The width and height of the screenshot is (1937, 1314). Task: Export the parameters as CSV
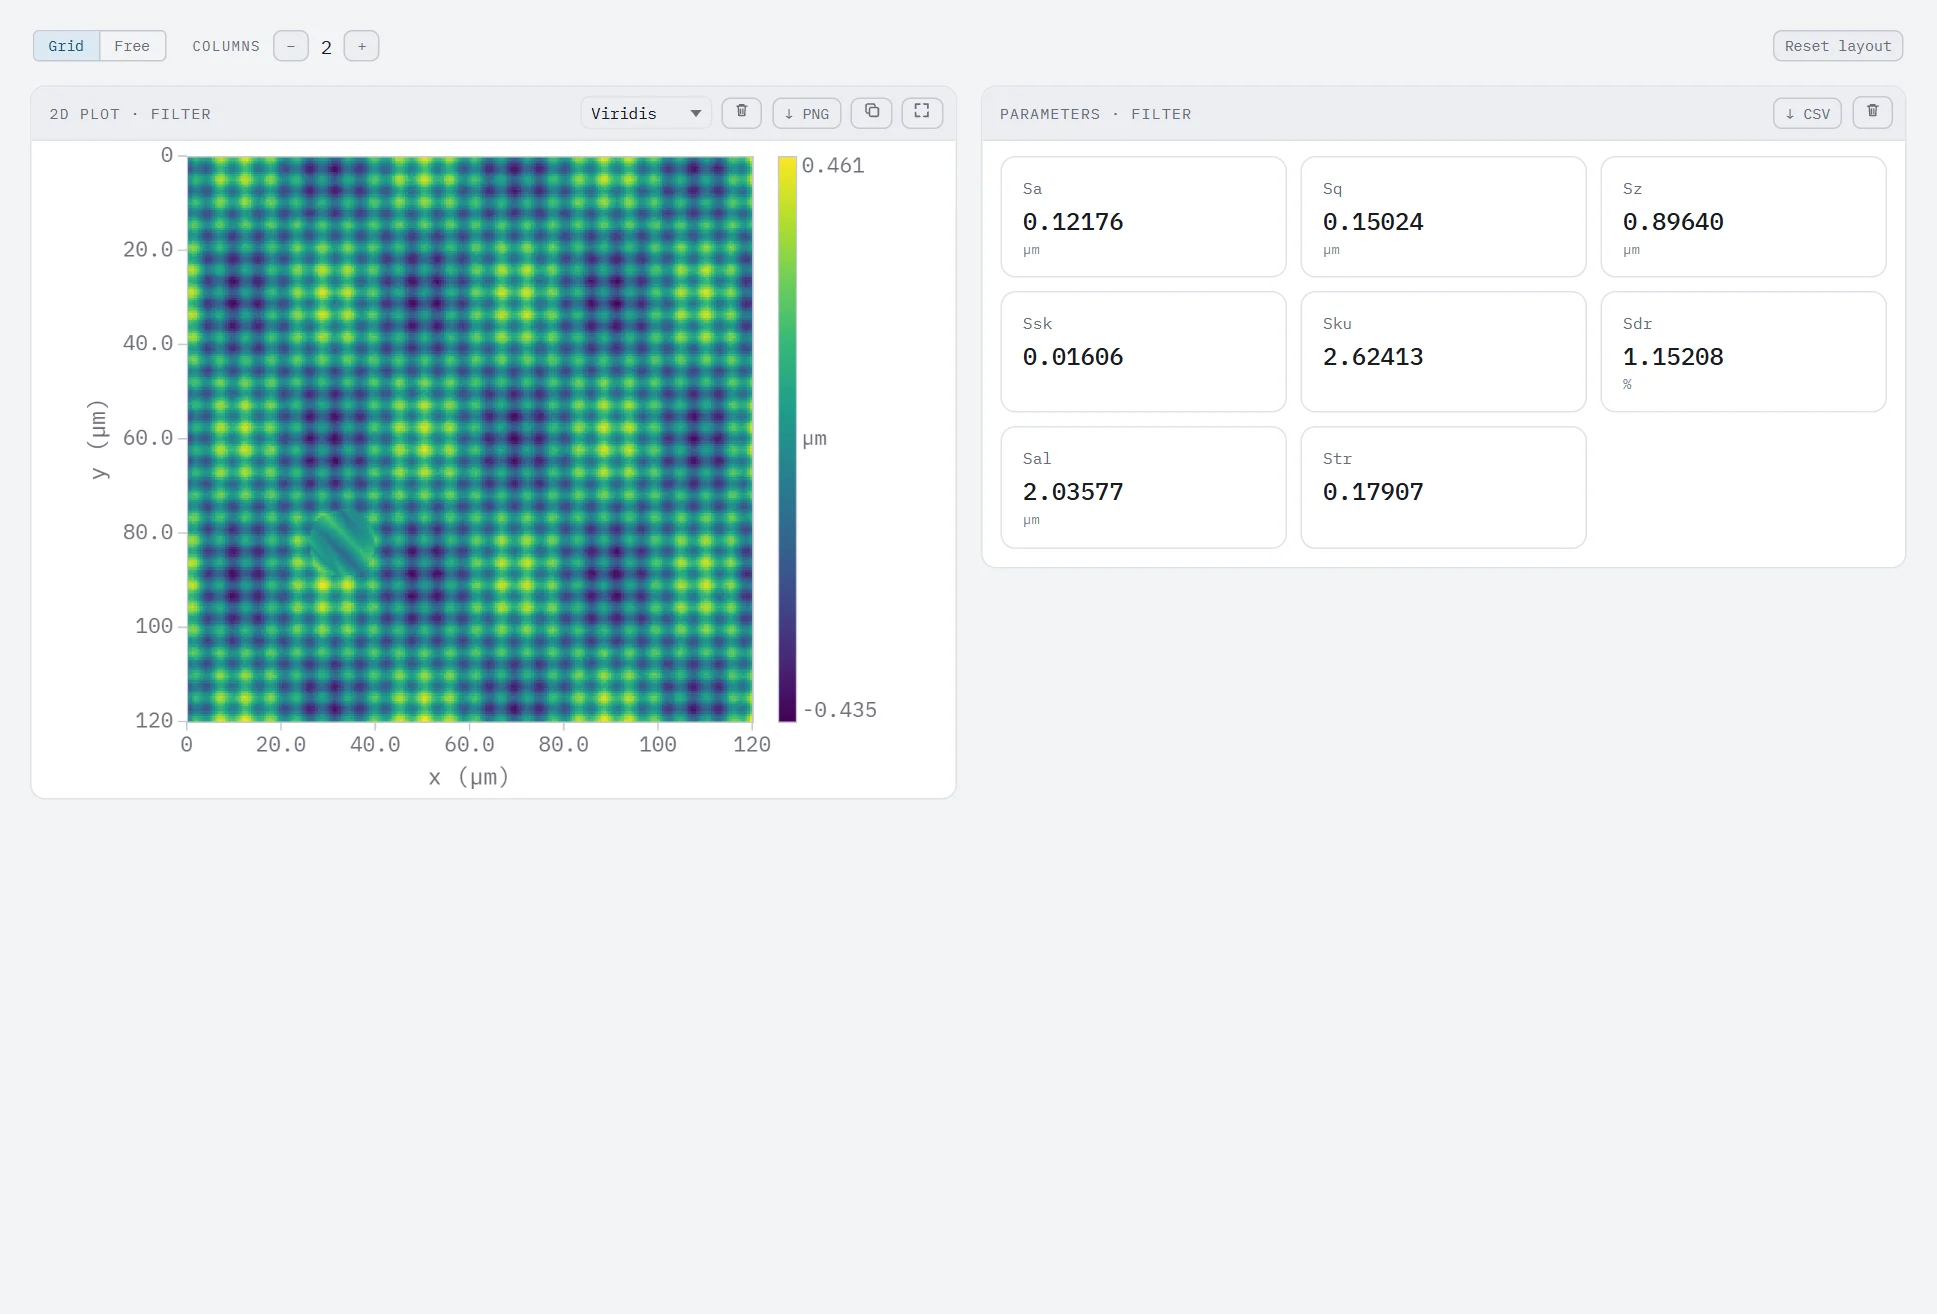tap(1807, 113)
